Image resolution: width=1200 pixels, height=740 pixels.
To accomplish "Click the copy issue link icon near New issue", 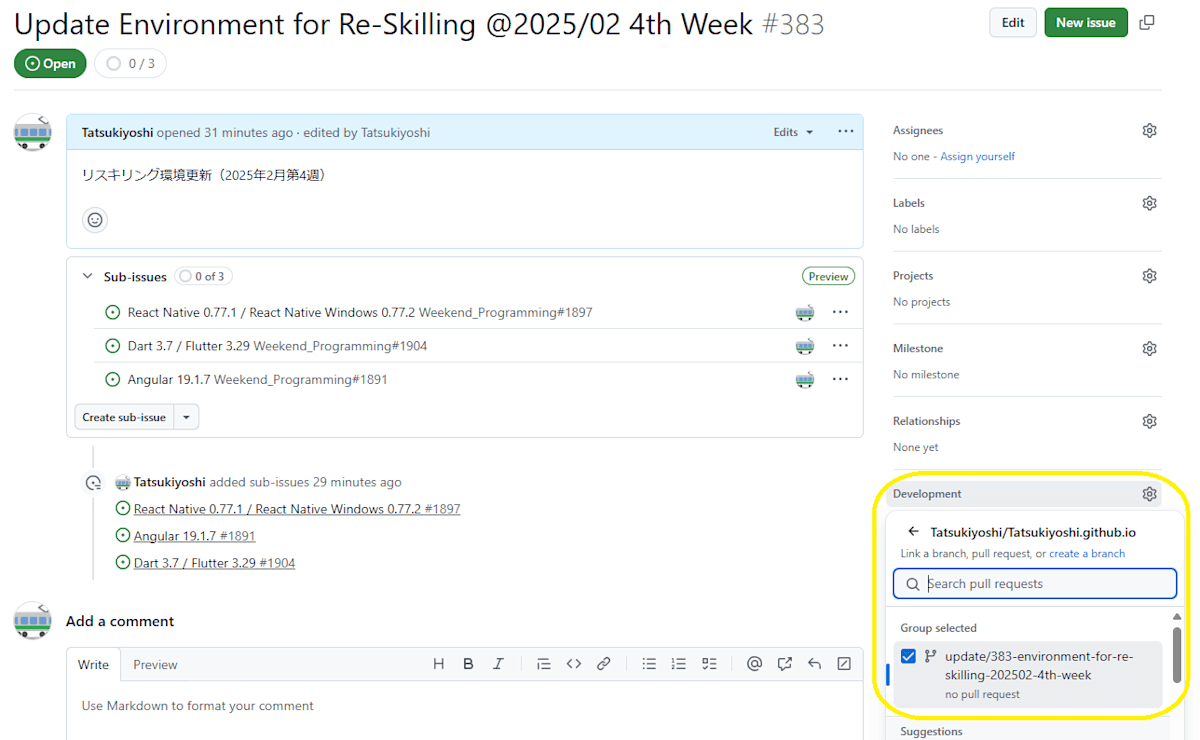I will tap(1146, 21).
